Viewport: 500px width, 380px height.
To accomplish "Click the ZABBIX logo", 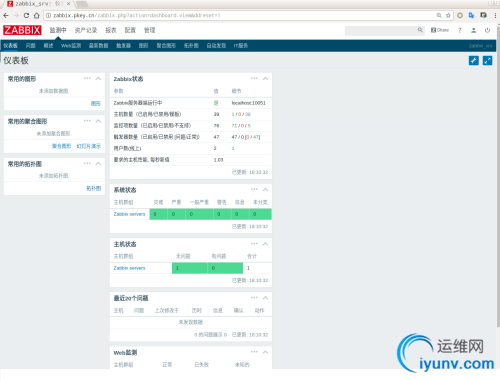I will [x=22, y=30].
